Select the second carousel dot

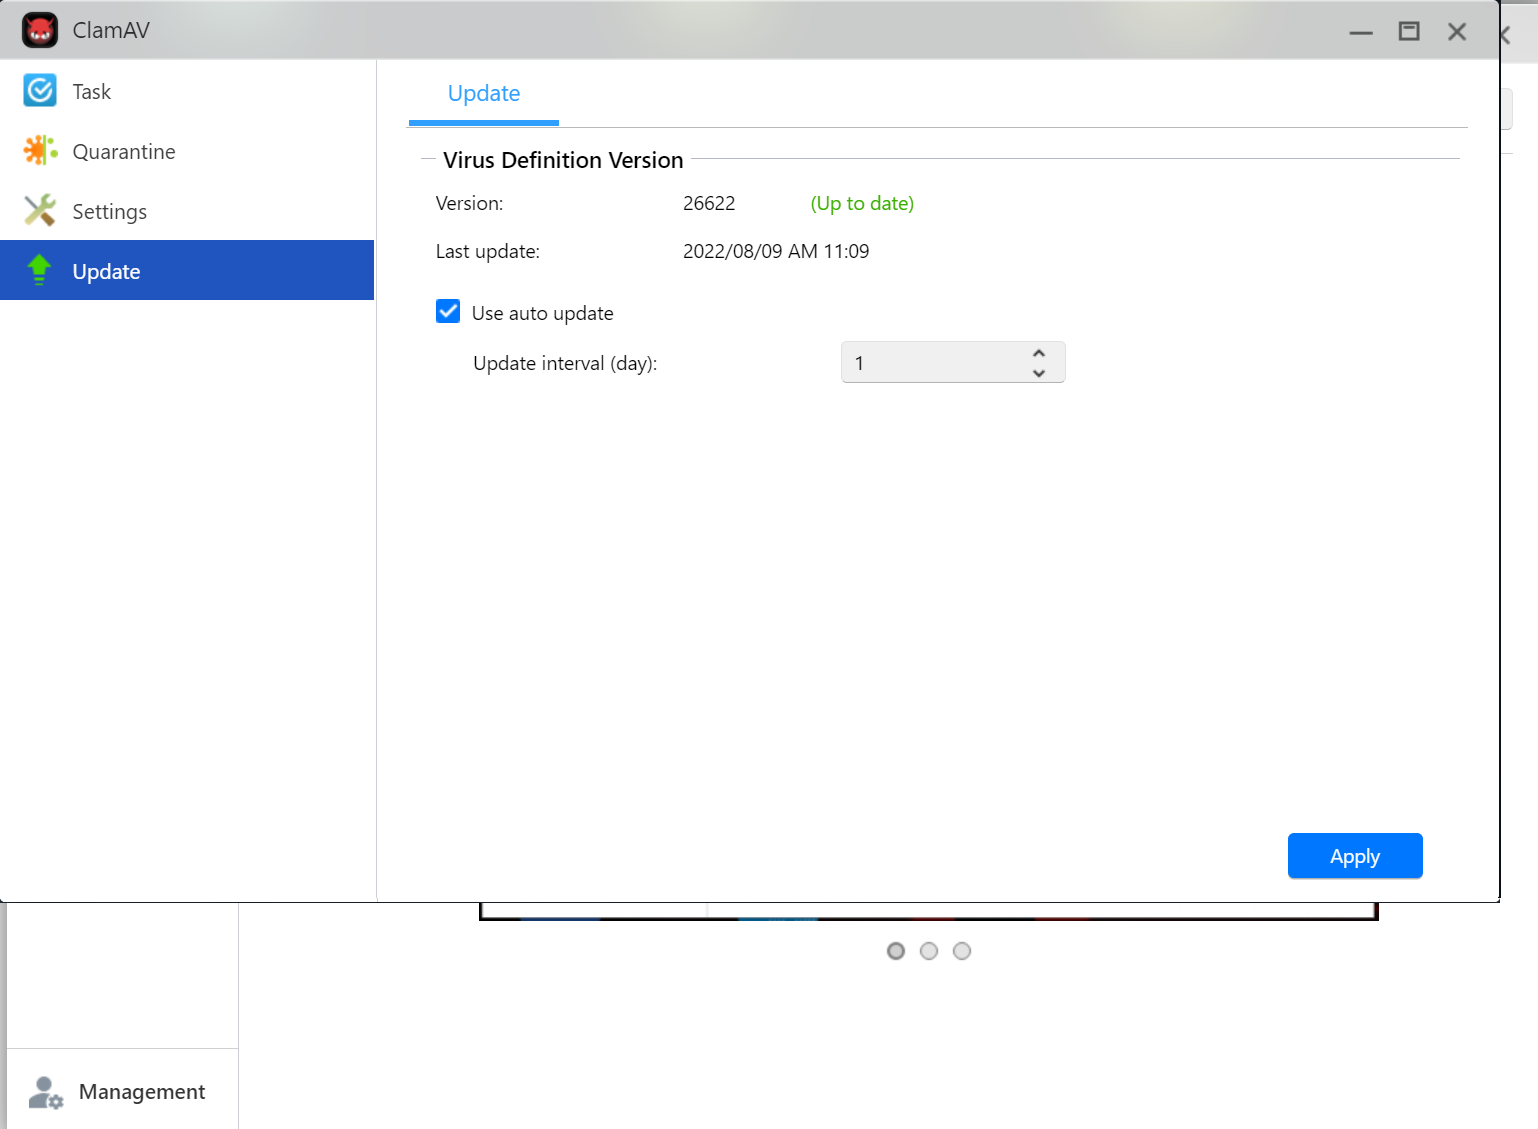(x=929, y=951)
